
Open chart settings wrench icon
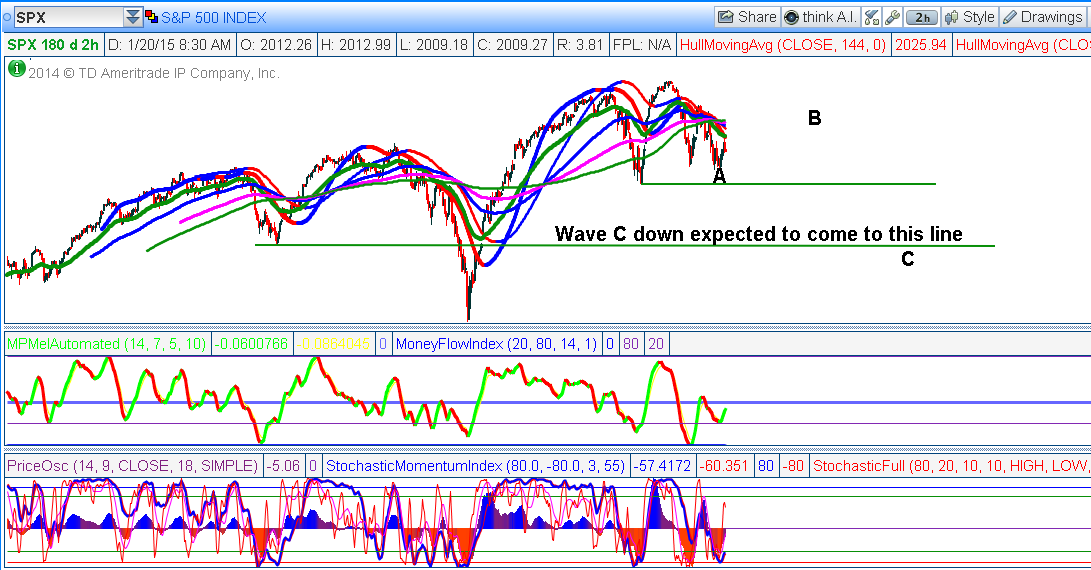892,17
